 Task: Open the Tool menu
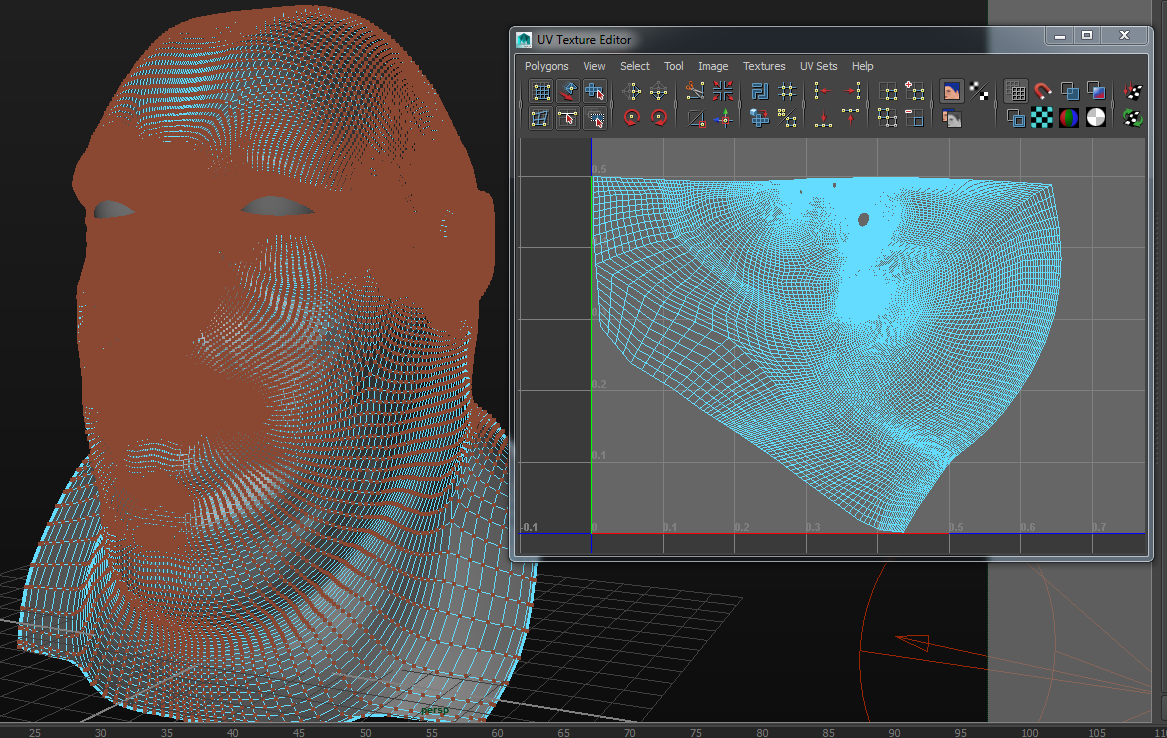pyautogui.click(x=674, y=66)
